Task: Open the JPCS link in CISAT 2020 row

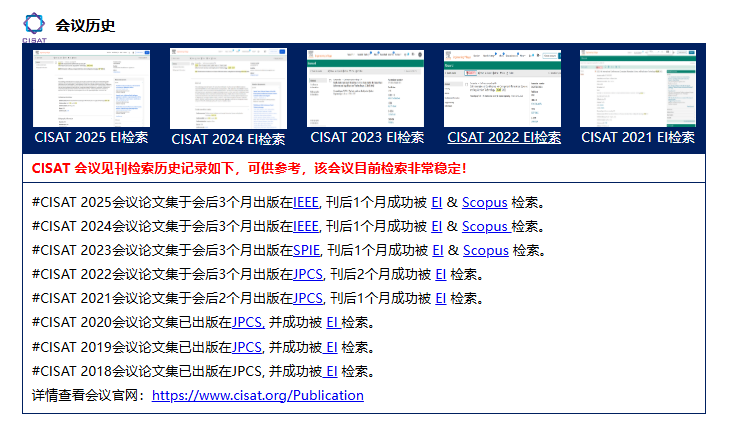Action: 248,323
